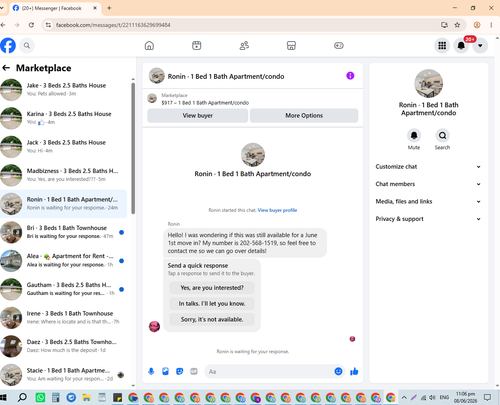Open the Notifications bell icon
This screenshot has width=500, height=405.
point(461,45)
